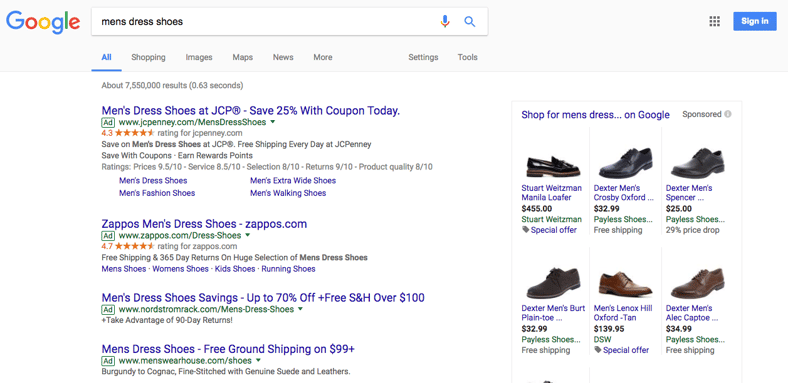
Task: Open 'Men's Dress Shoes at JCP' ad headline
Action: (x=251, y=111)
